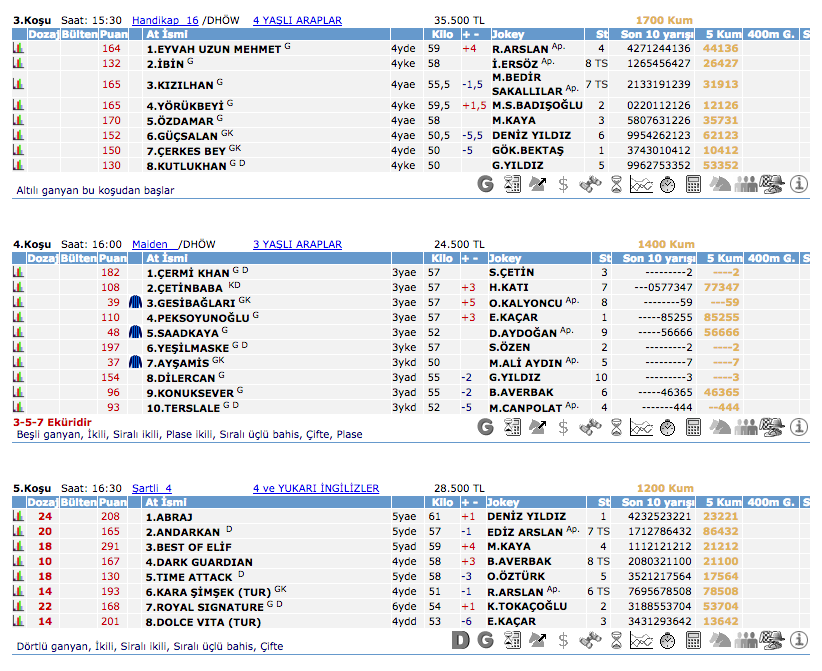Click the G icon under race 3
Viewport: 822px width, 671px height.
click(486, 184)
